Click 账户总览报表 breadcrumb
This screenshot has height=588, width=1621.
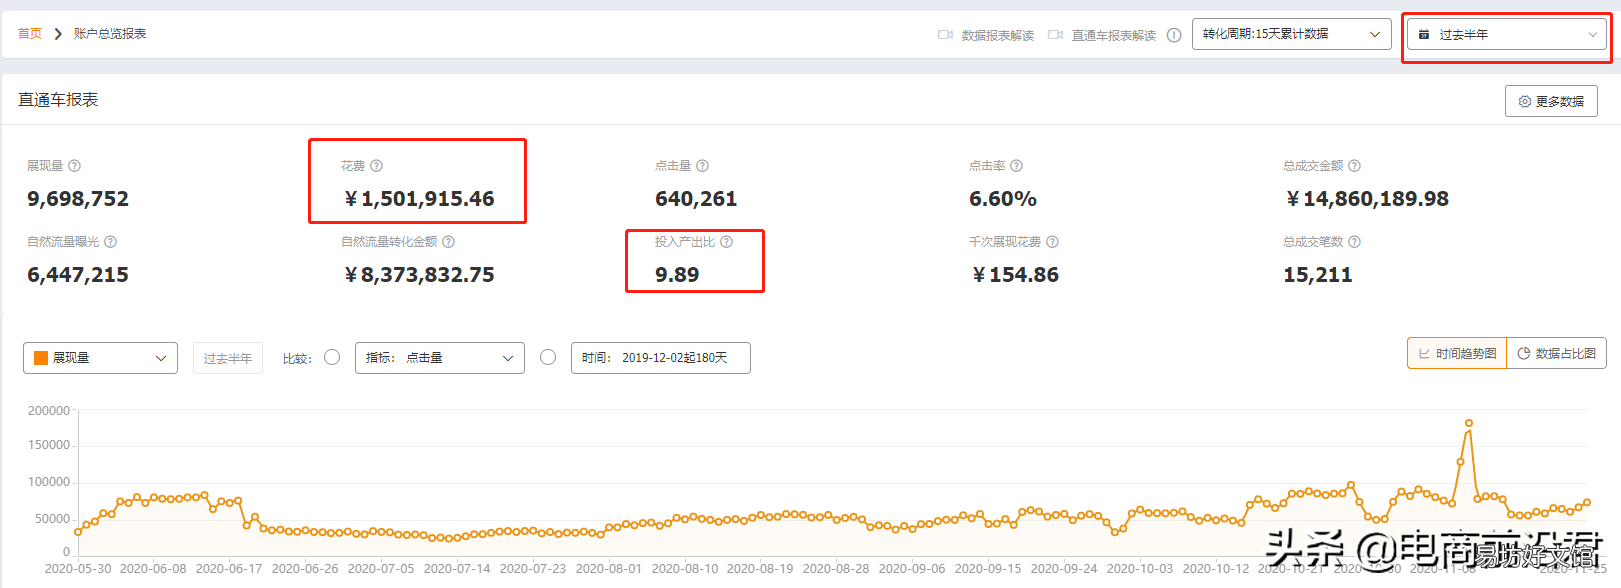[x=110, y=34]
